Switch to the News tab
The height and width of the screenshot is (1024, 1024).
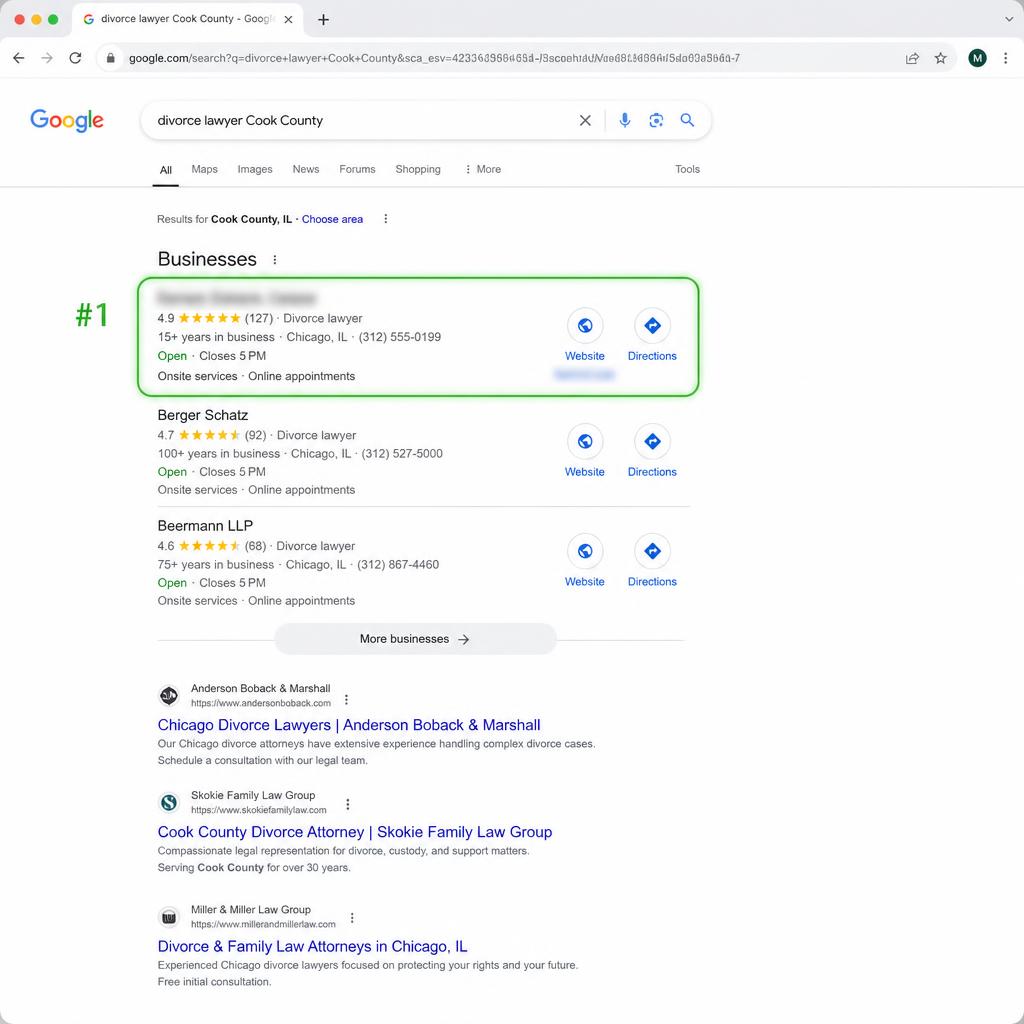click(x=306, y=169)
